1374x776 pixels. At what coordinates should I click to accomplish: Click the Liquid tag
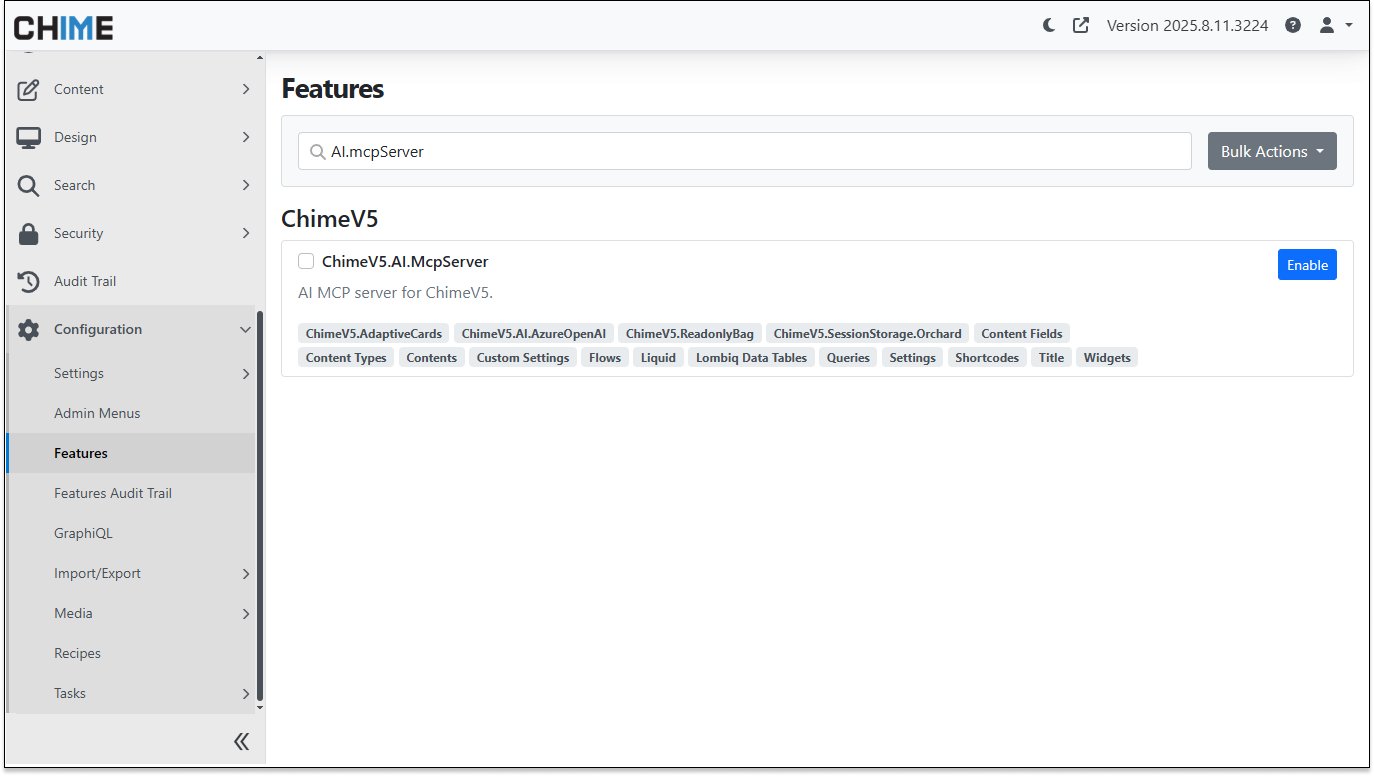pyautogui.click(x=659, y=357)
